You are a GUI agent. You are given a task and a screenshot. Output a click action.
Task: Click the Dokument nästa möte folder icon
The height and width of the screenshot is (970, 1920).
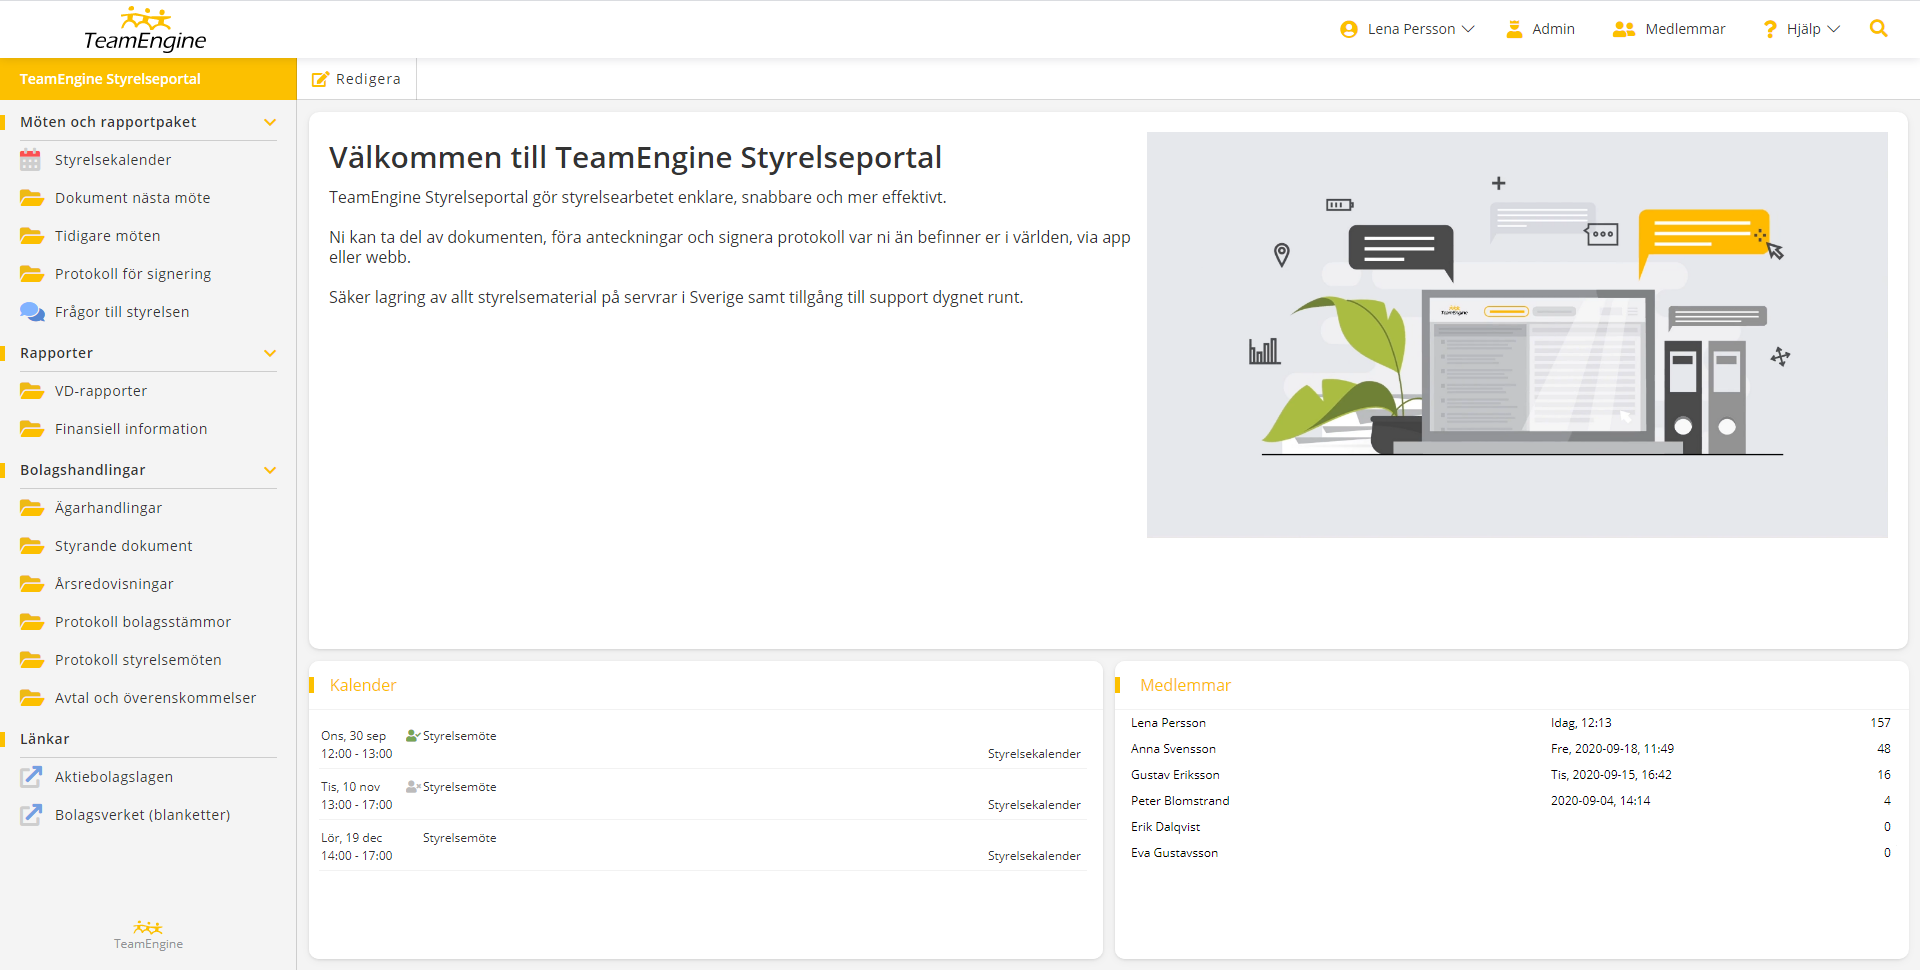32,198
